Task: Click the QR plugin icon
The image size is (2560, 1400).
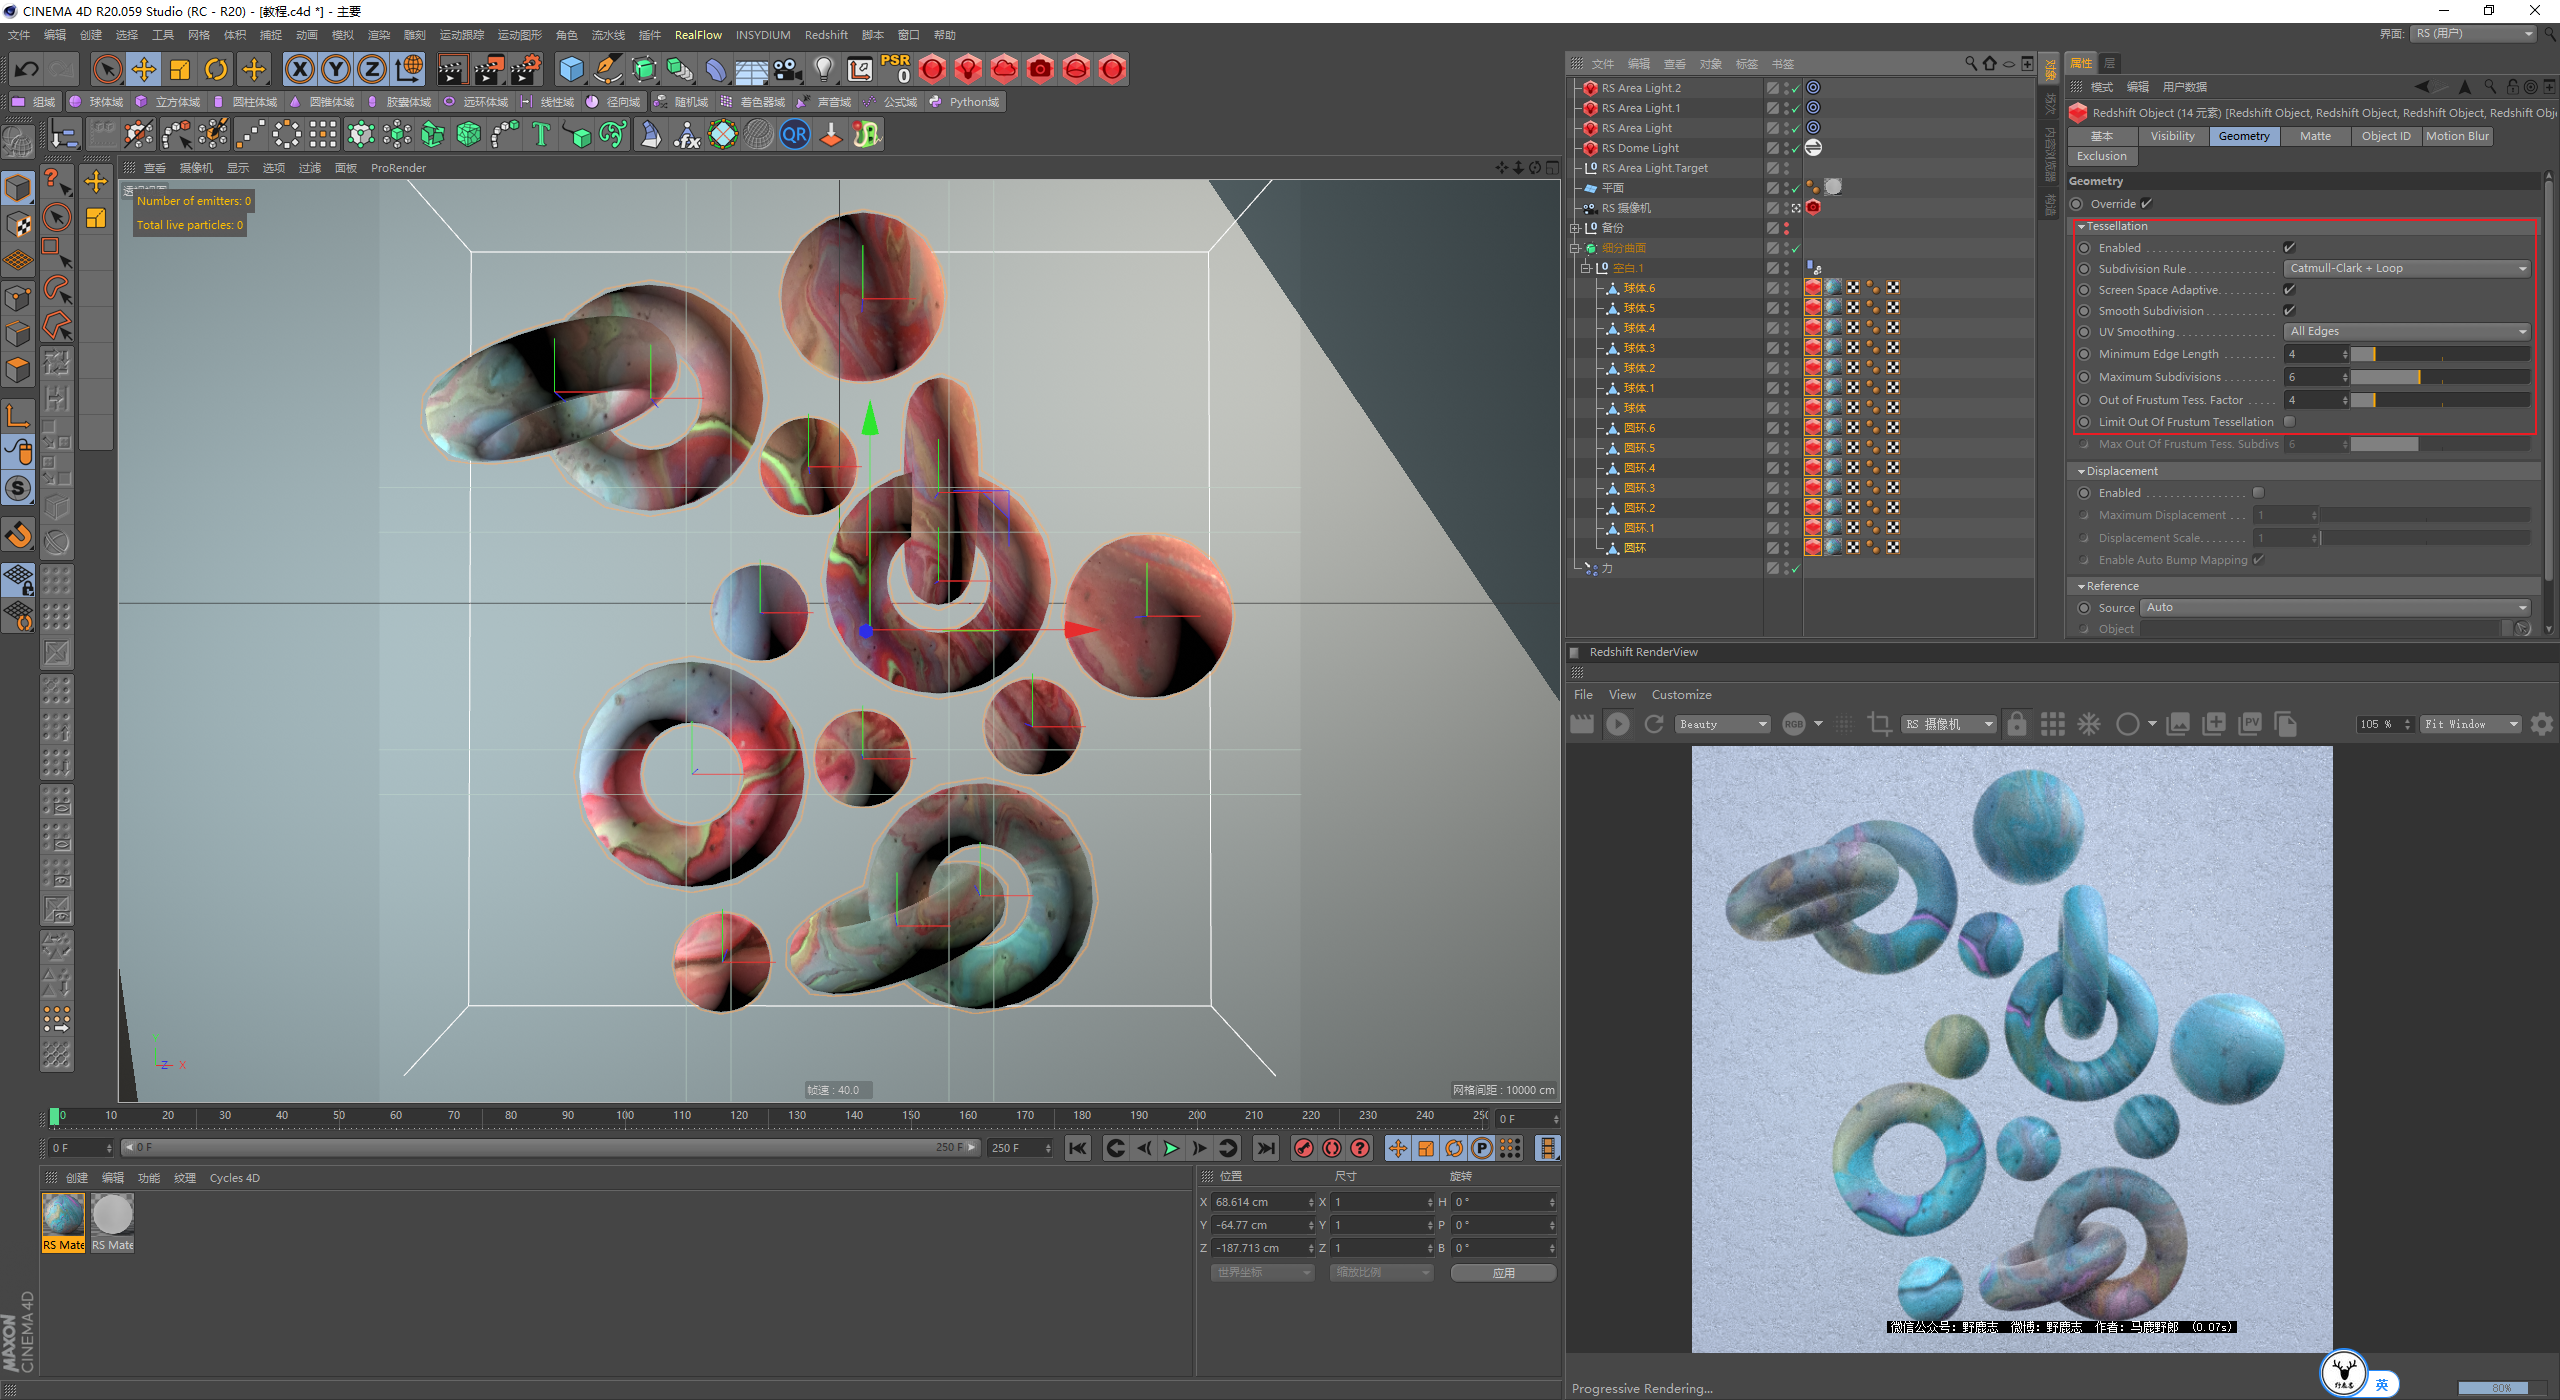Action: pyautogui.click(x=795, y=134)
